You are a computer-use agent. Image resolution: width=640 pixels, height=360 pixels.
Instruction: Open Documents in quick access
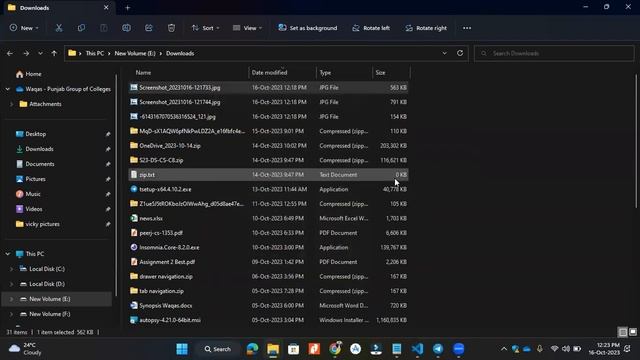(x=35, y=164)
